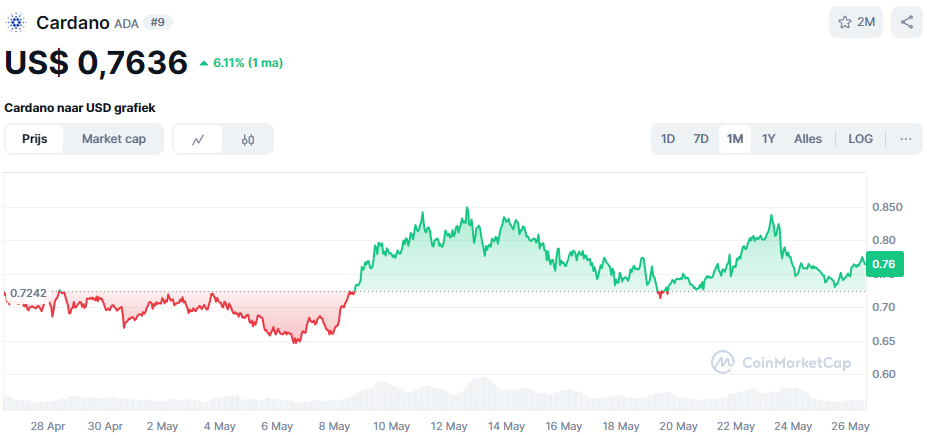Viewport: 927px width, 435px height.
Task: Set chart range to 1D
Action: click(x=668, y=139)
